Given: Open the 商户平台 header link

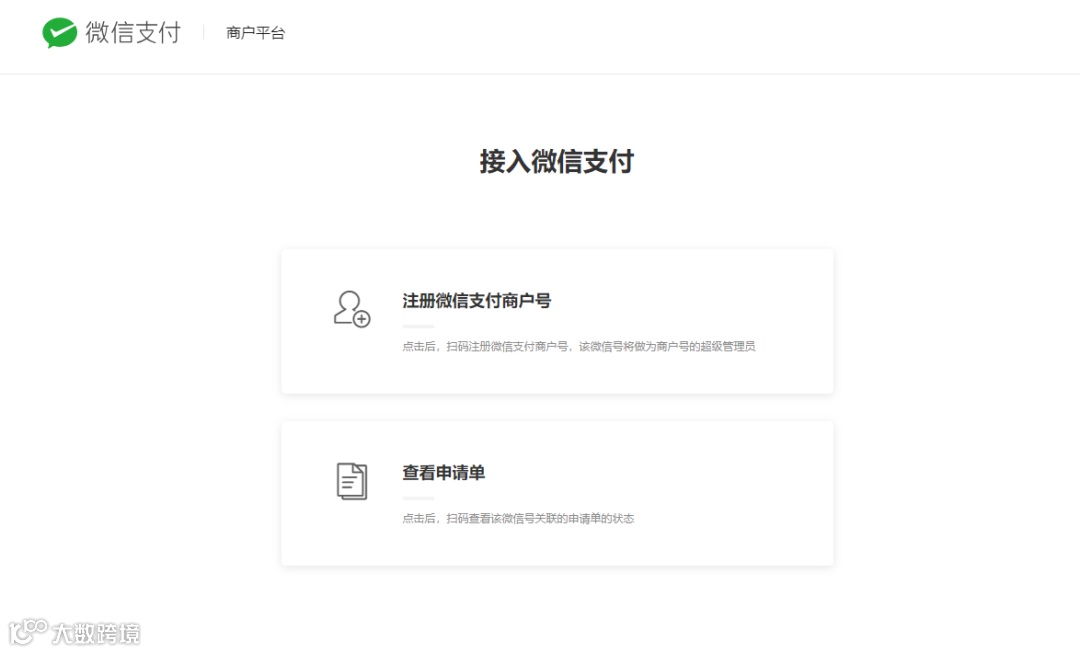Looking at the screenshot, I should [x=256, y=33].
